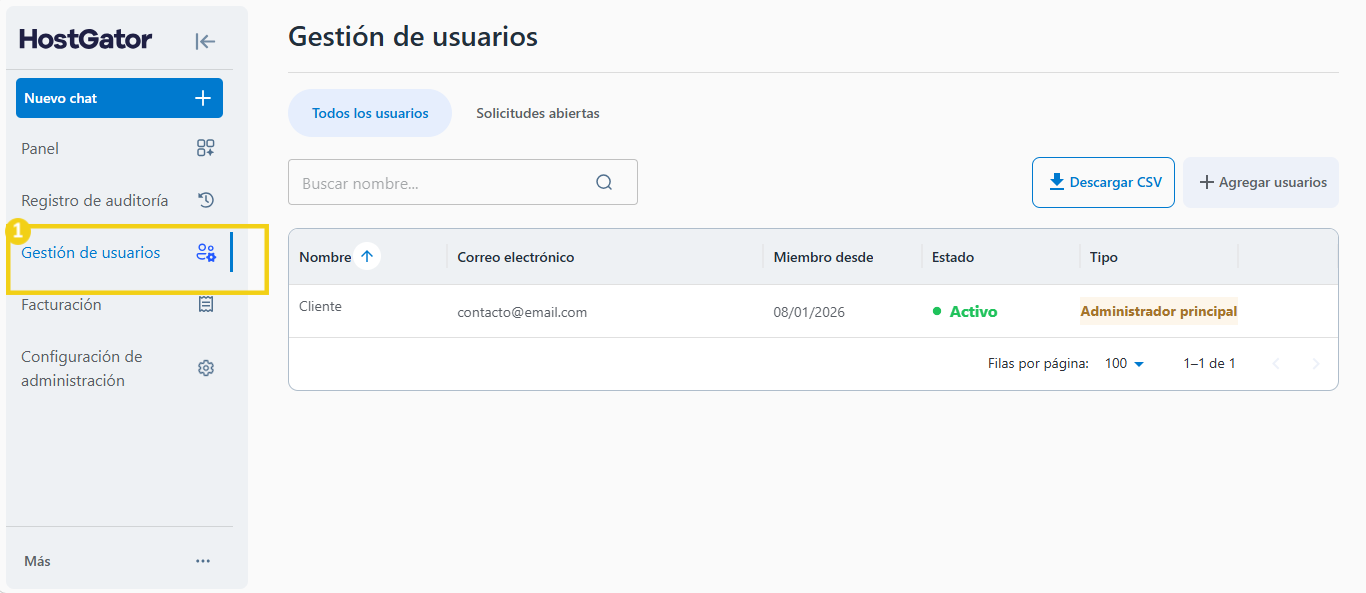Switch to Todos los usuarios tab
Image resolution: width=1366 pixels, height=593 pixels.
(370, 113)
